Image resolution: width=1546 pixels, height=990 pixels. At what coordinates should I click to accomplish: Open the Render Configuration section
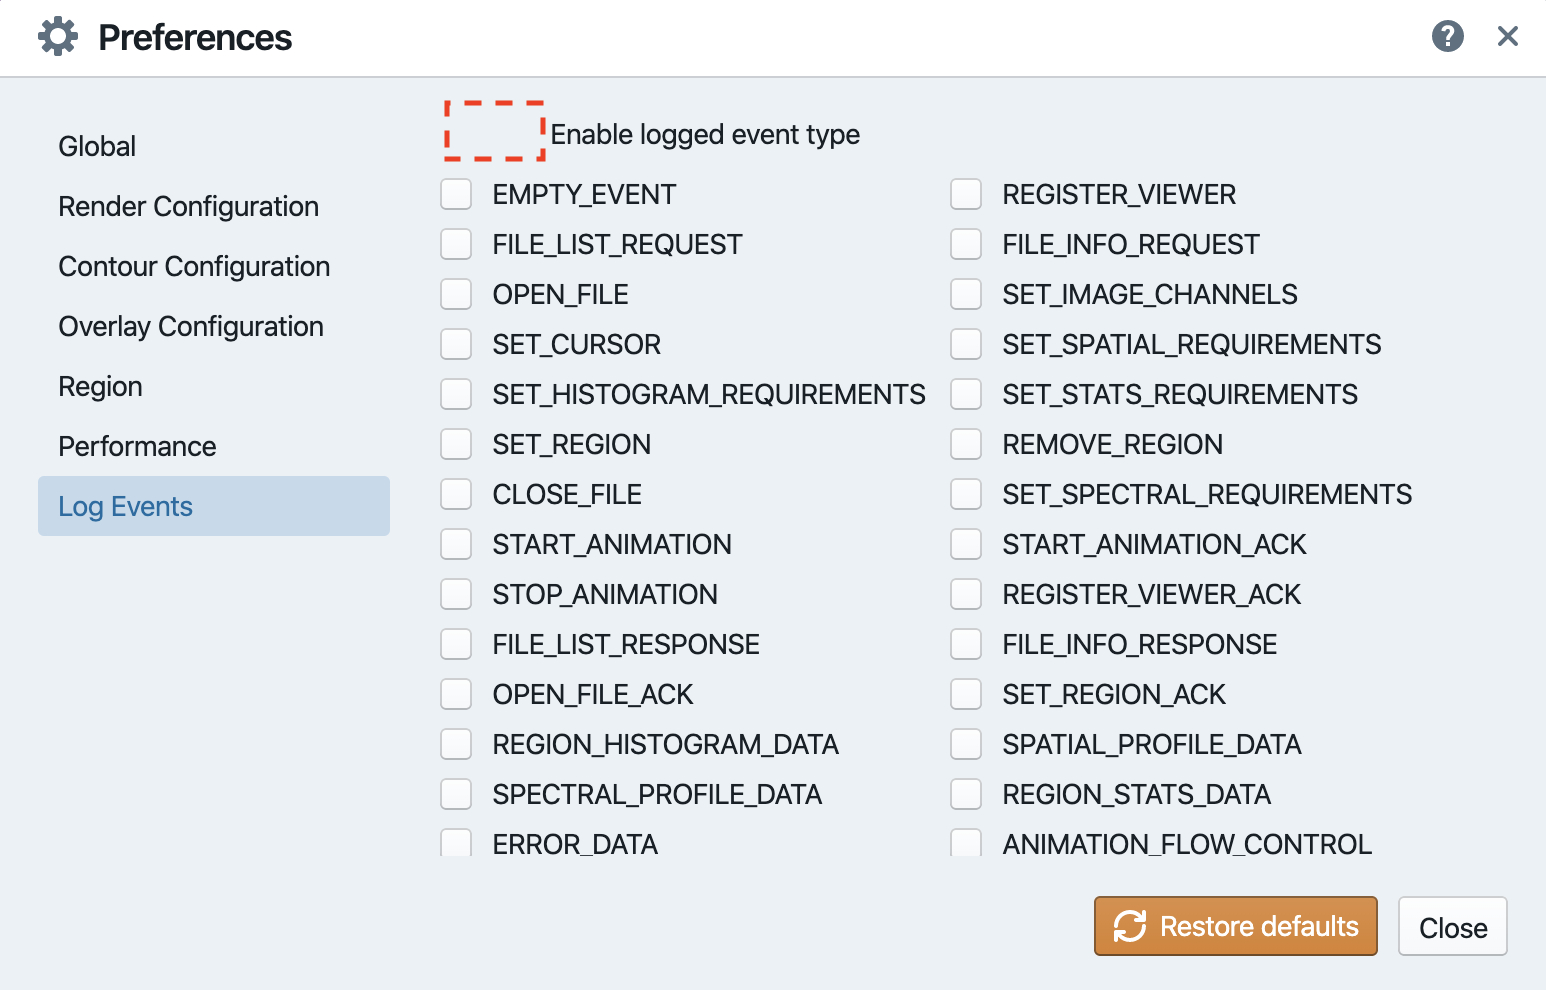click(189, 206)
